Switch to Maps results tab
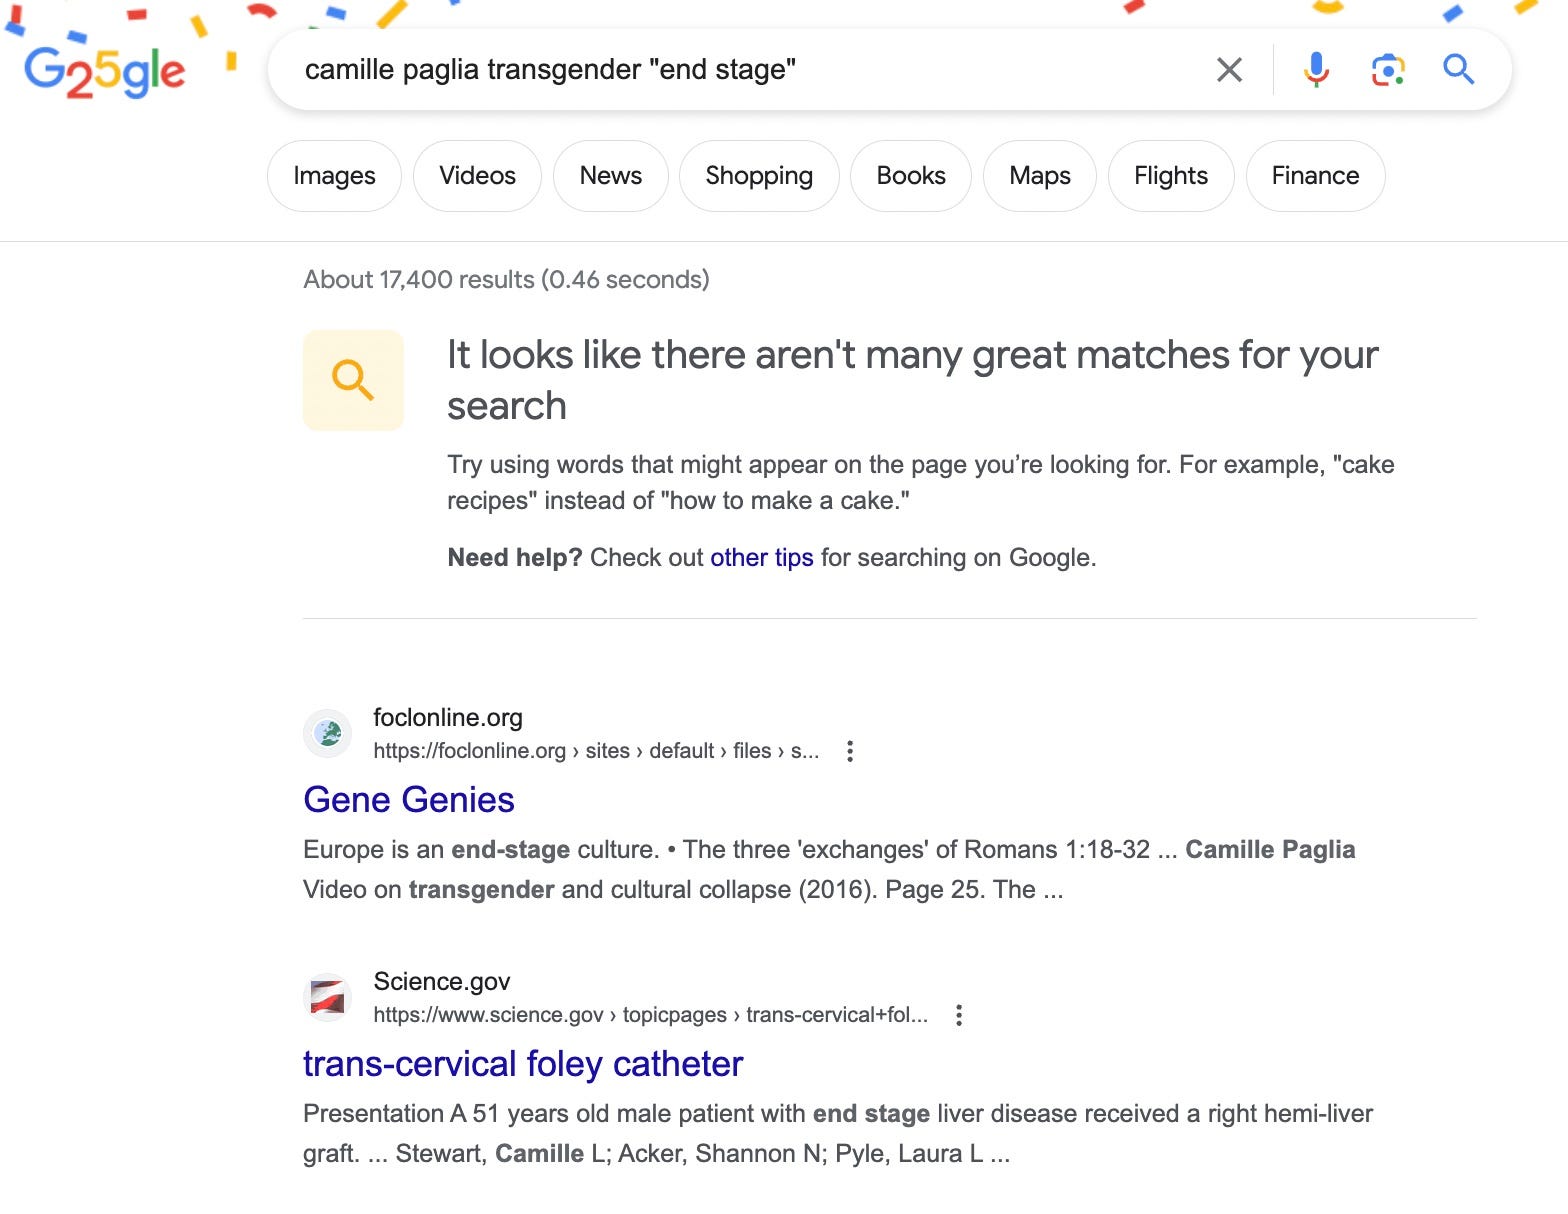Image resolution: width=1568 pixels, height=1214 pixels. click(1040, 176)
